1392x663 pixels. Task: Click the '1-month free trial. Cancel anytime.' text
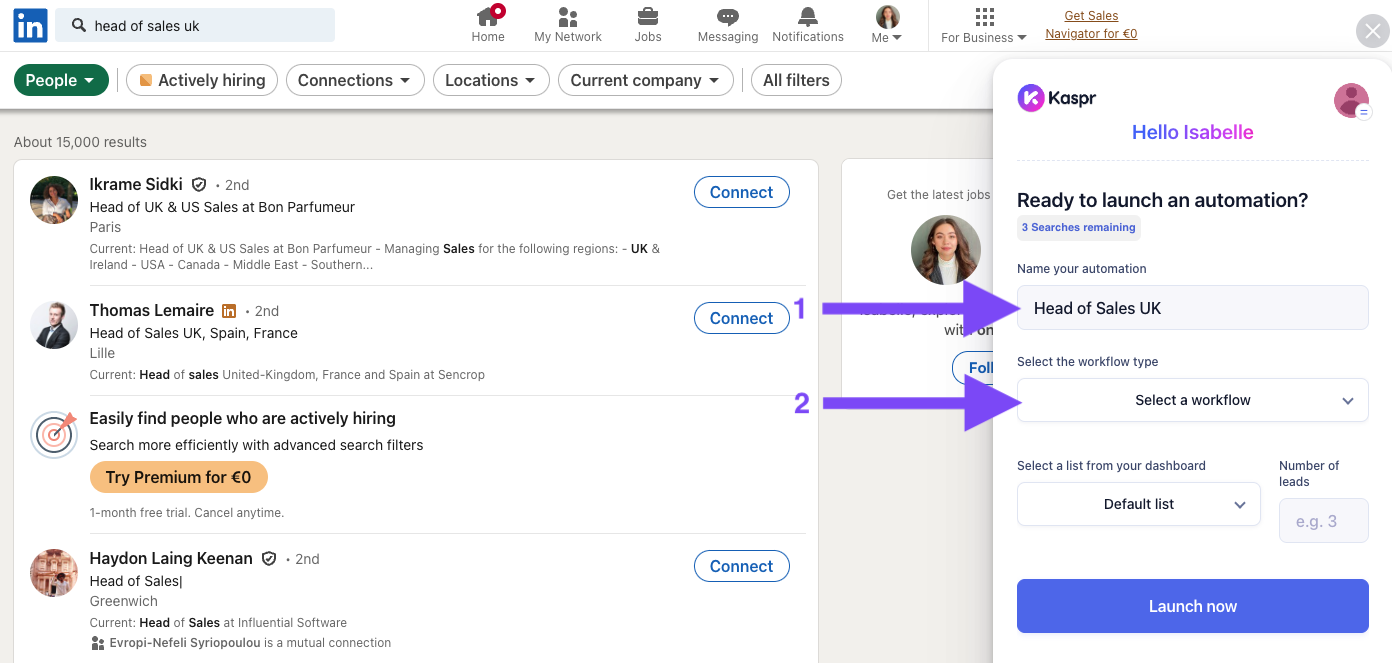187,513
